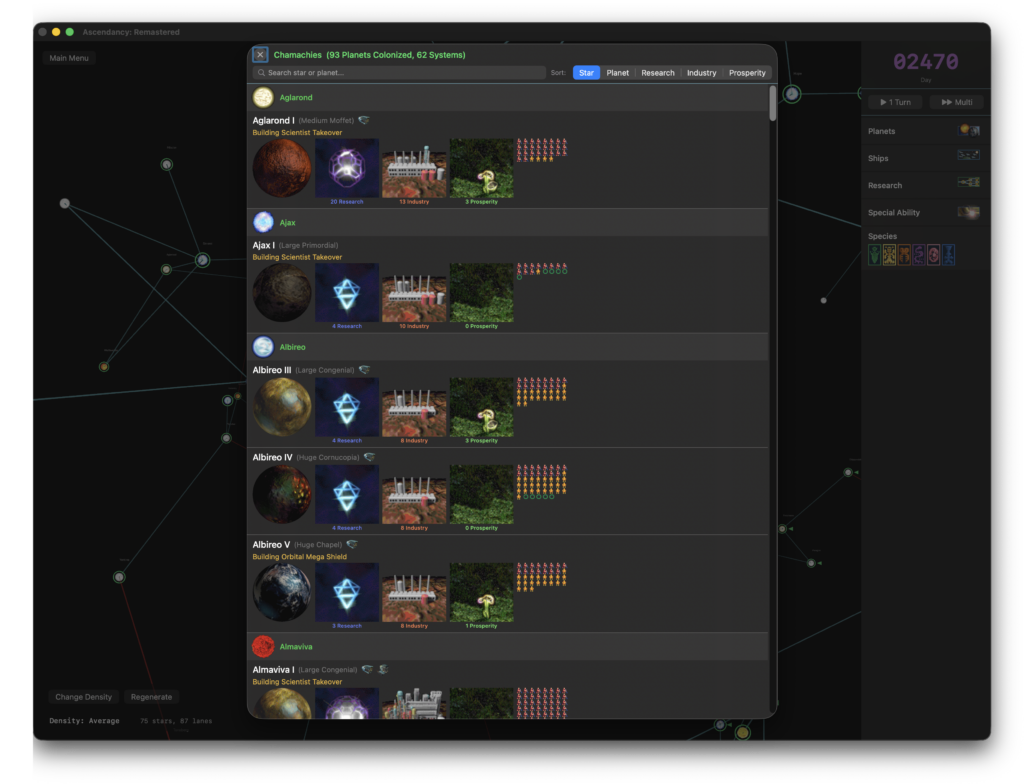Select the Ajax I planet globe
This screenshot has width=1024, height=784.
[x=282, y=293]
